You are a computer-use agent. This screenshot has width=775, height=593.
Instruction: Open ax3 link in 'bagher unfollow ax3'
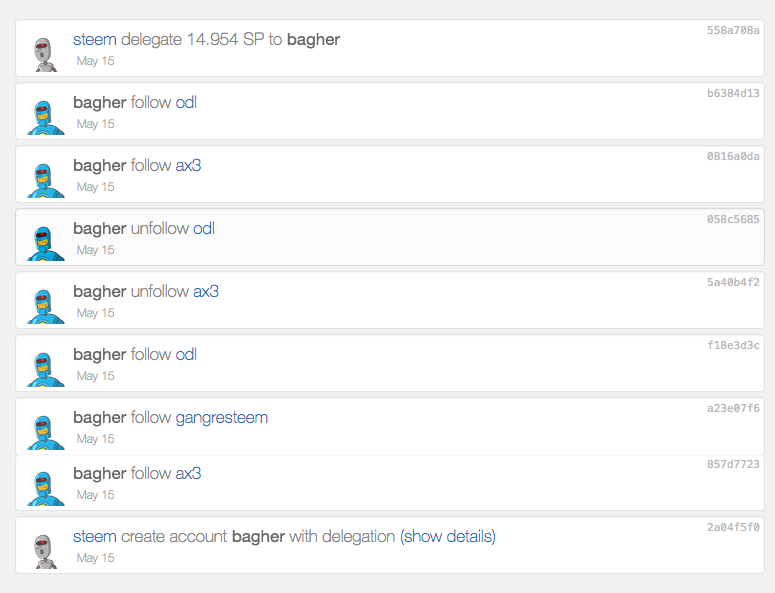point(206,291)
